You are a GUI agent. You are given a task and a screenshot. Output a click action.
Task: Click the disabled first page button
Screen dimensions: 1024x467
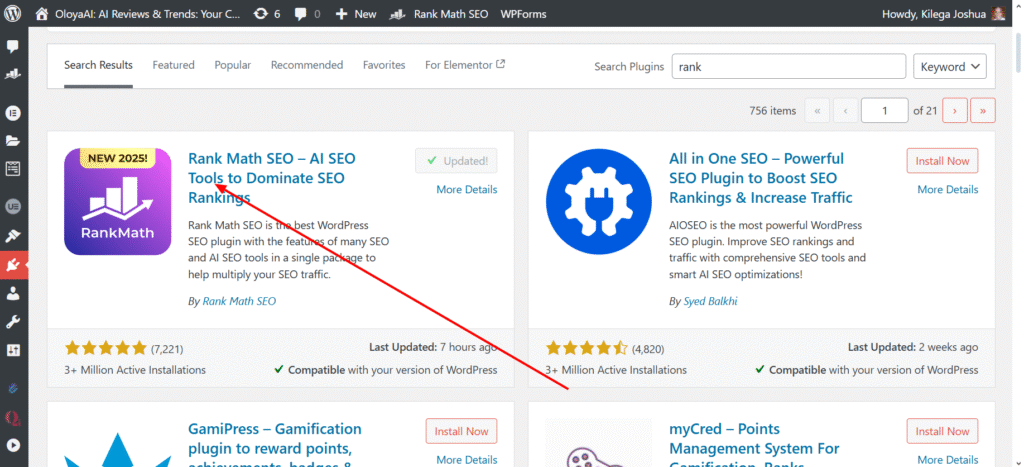tap(817, 110)
